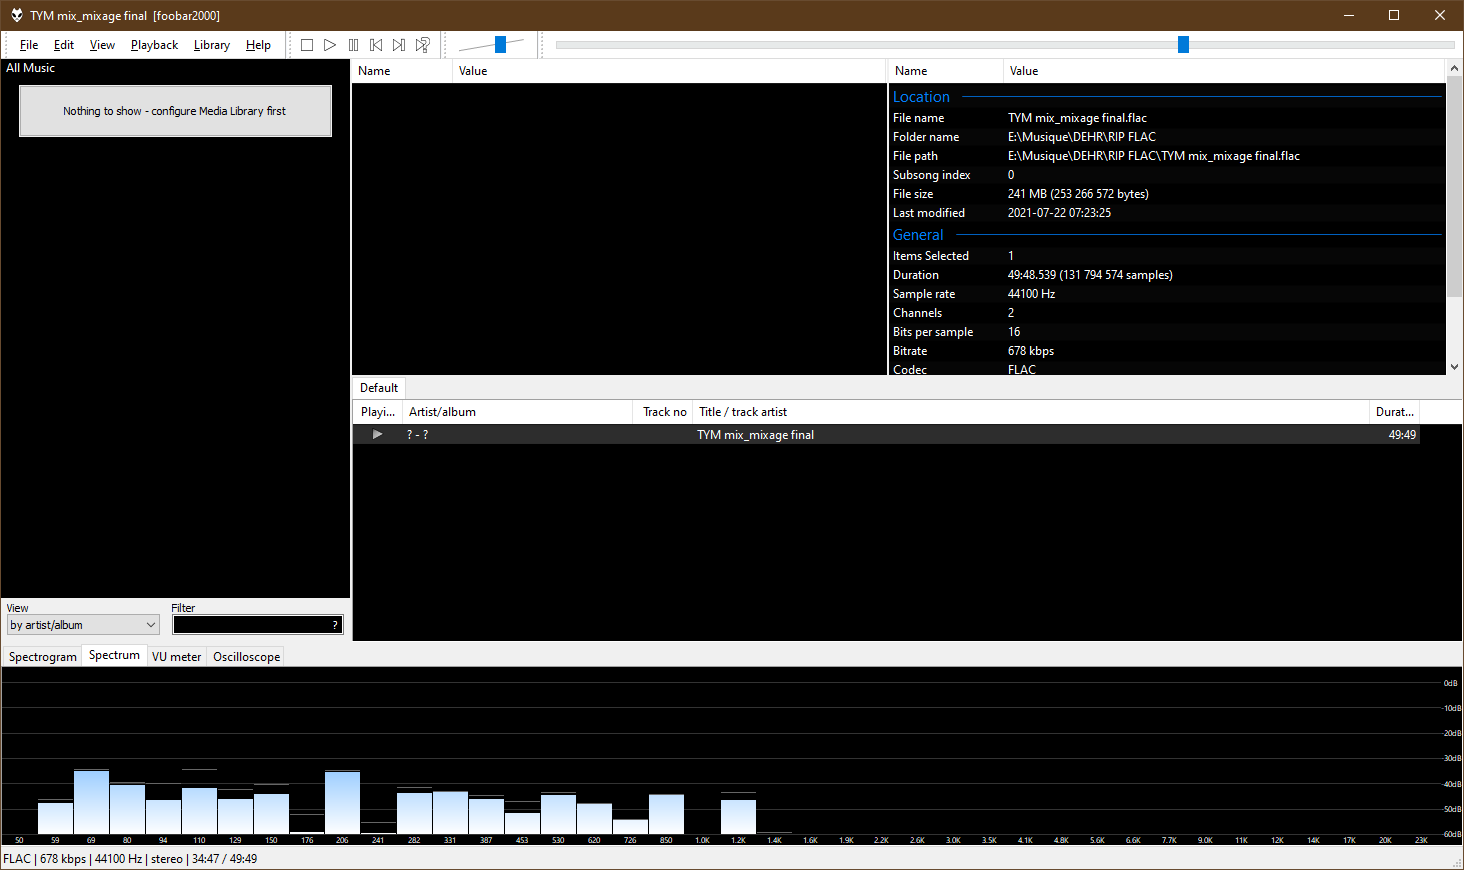Select the Spectrum visualization tab
Image resolution: width=1464 pixels, height=870 pixels.
[114, 655]
